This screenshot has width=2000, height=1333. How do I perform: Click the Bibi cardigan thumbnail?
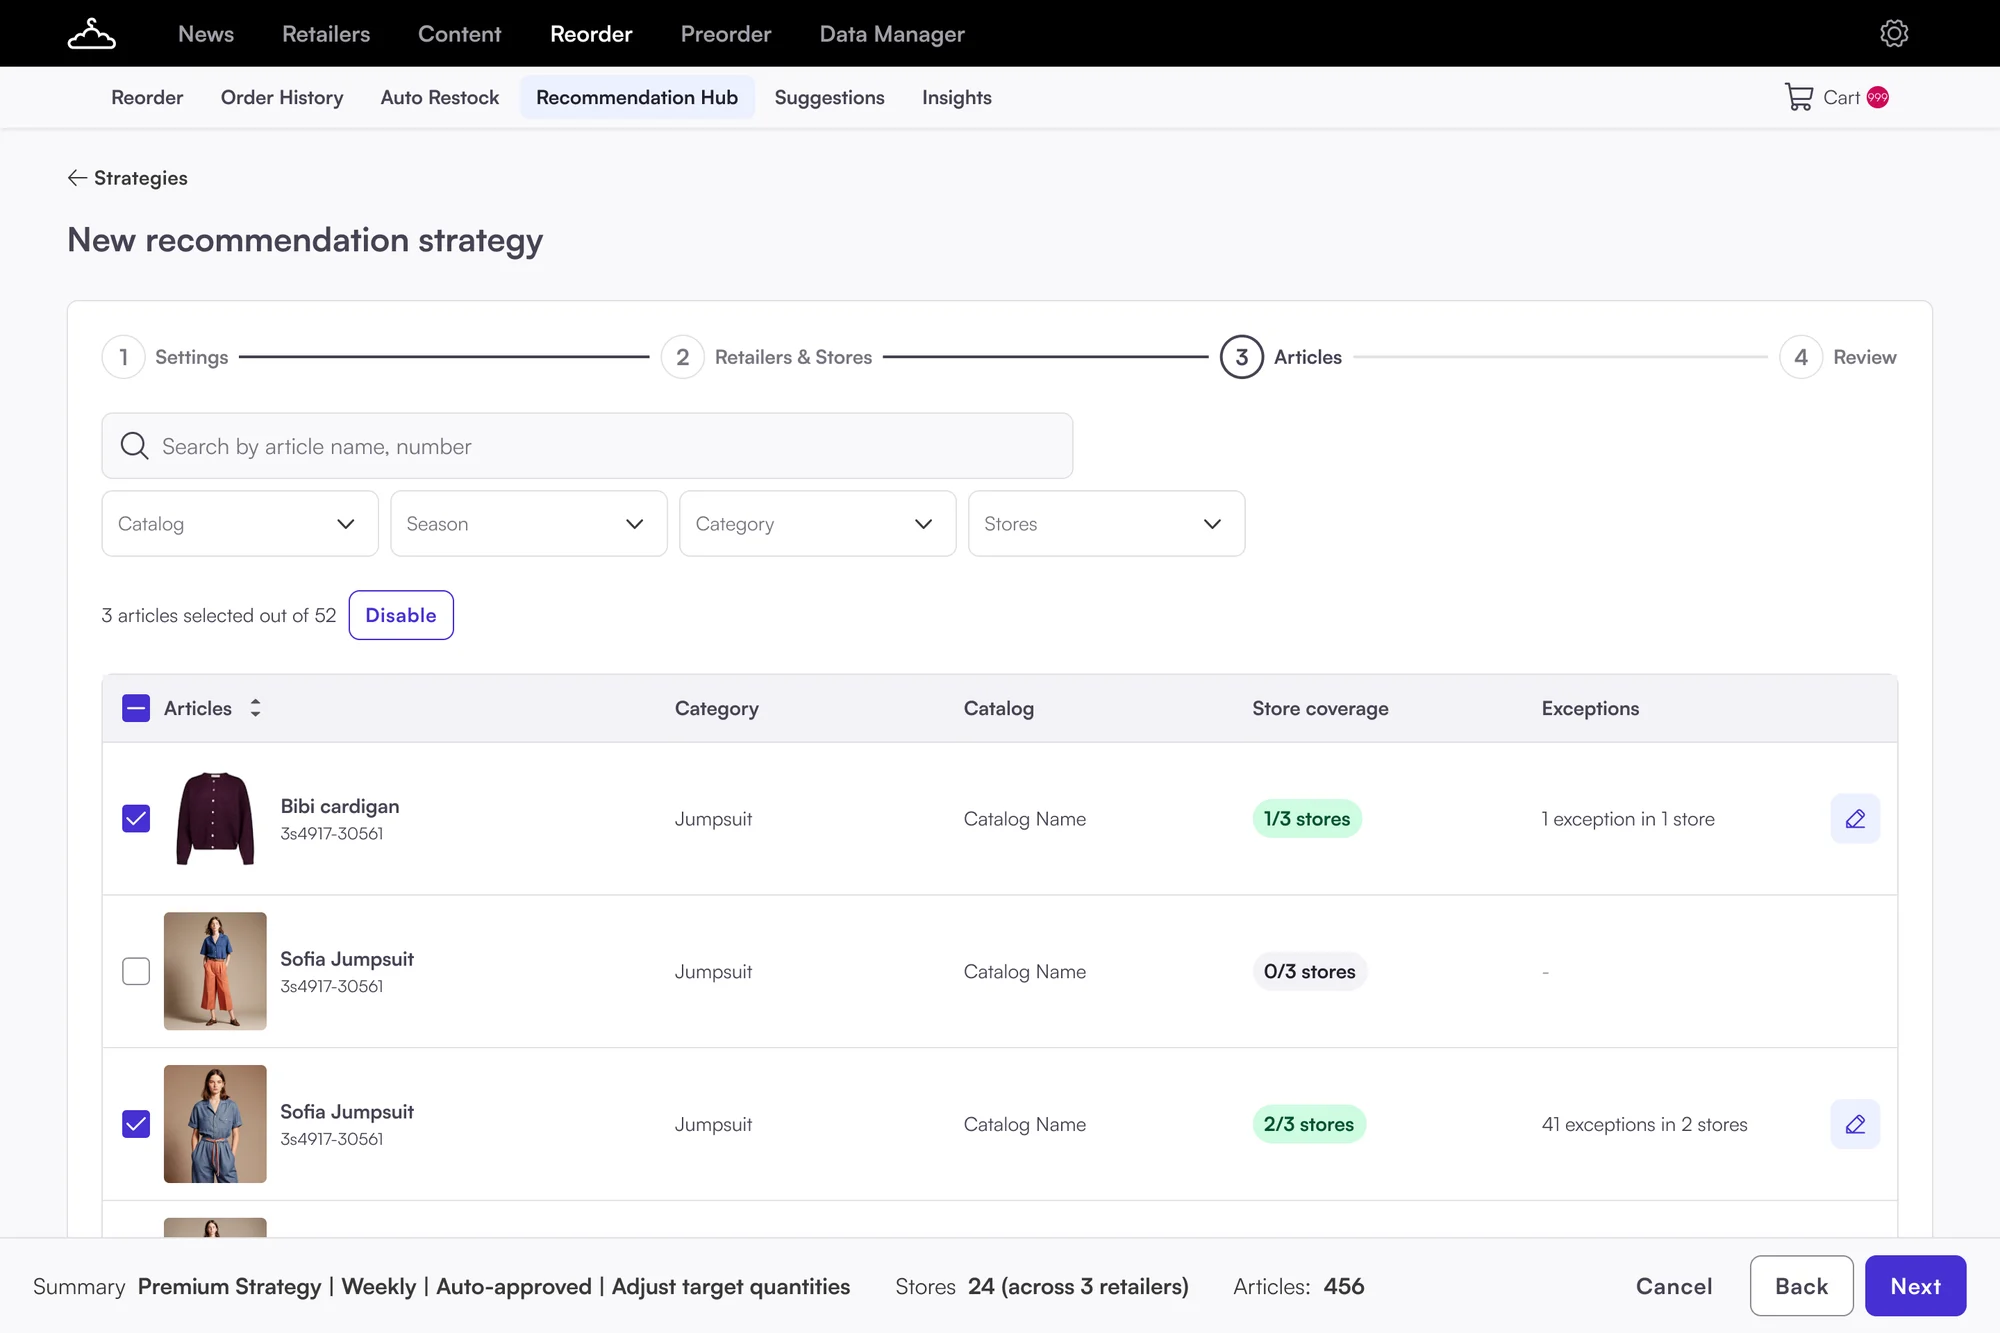[215, 819]
